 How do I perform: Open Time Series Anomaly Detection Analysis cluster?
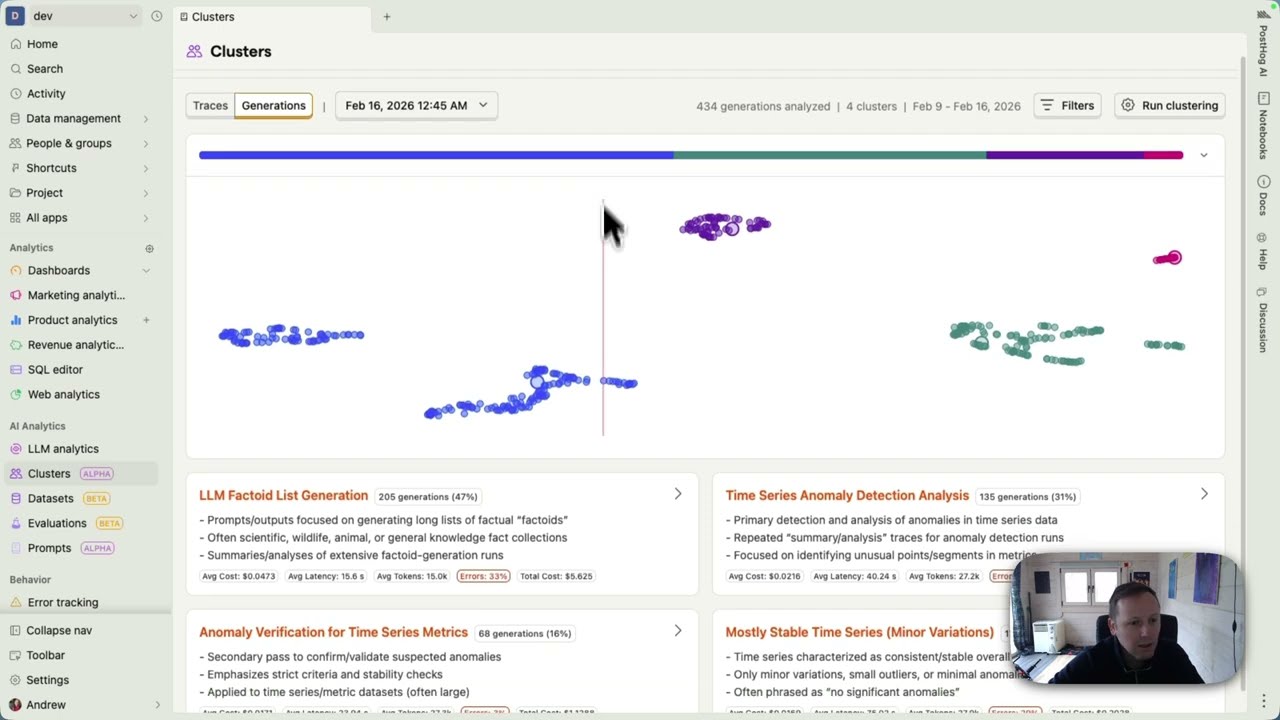(x=847, y=496)
